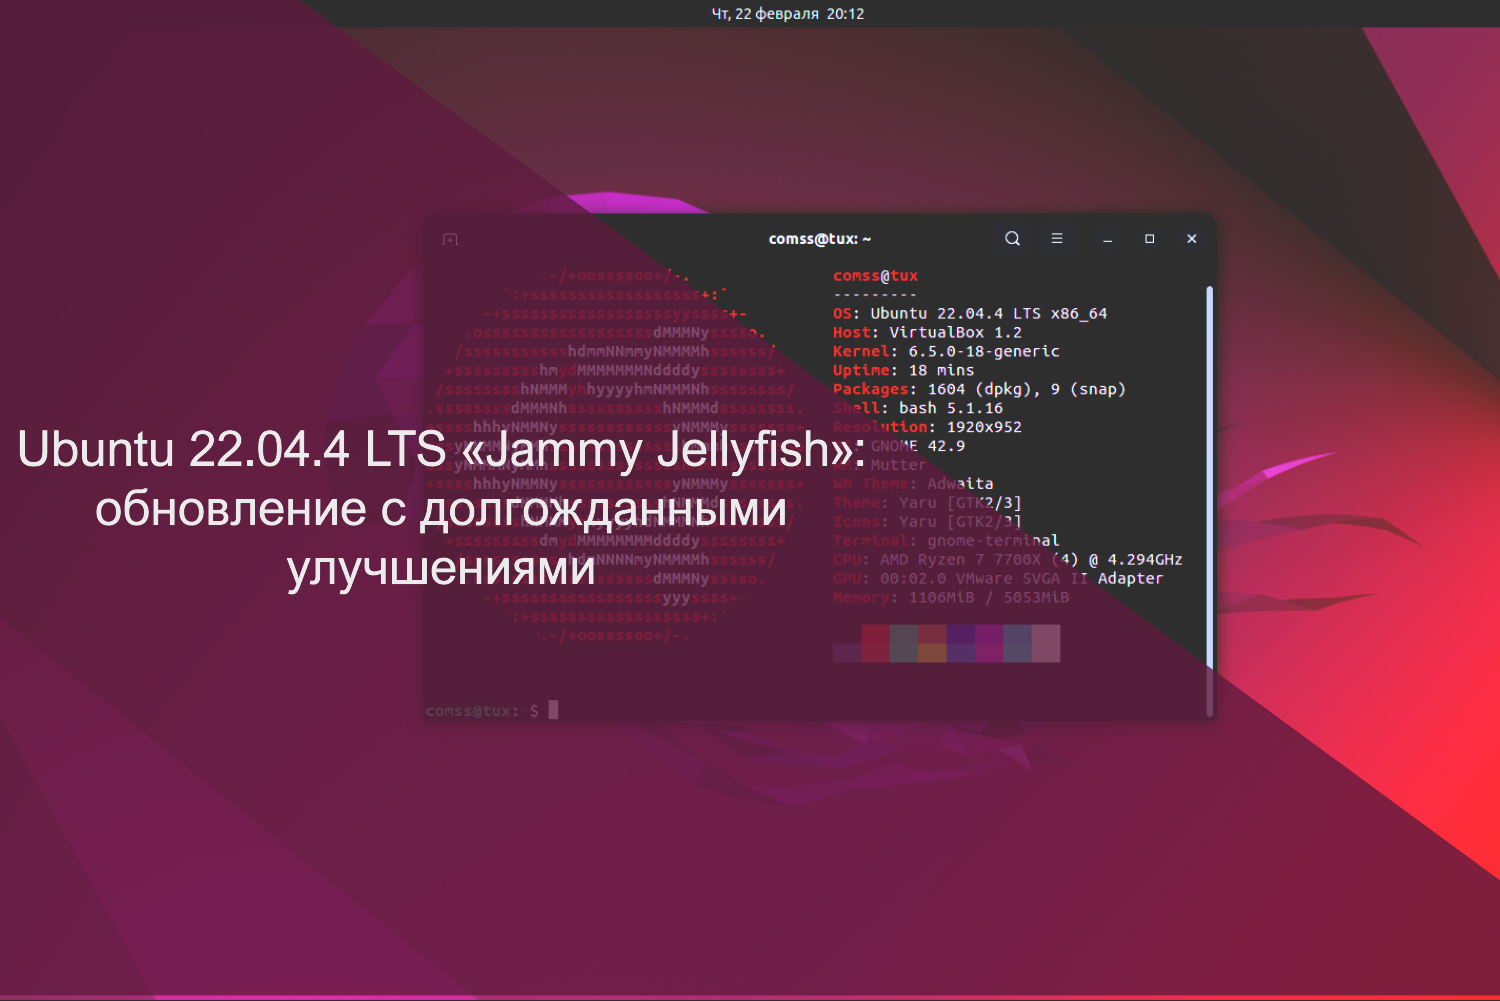This screenshot has width=1500, height=1001.
Task: Select the red swatch in the neofetch palette
Action: click(x=875, y=642)
